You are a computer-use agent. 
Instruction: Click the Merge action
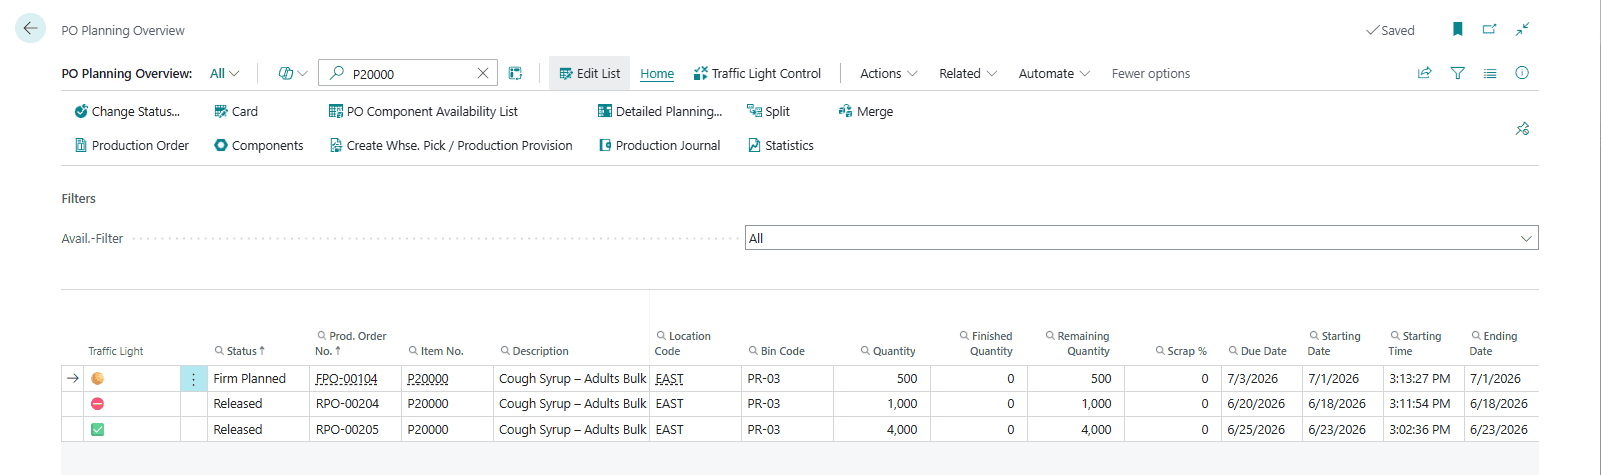(866, 111)
